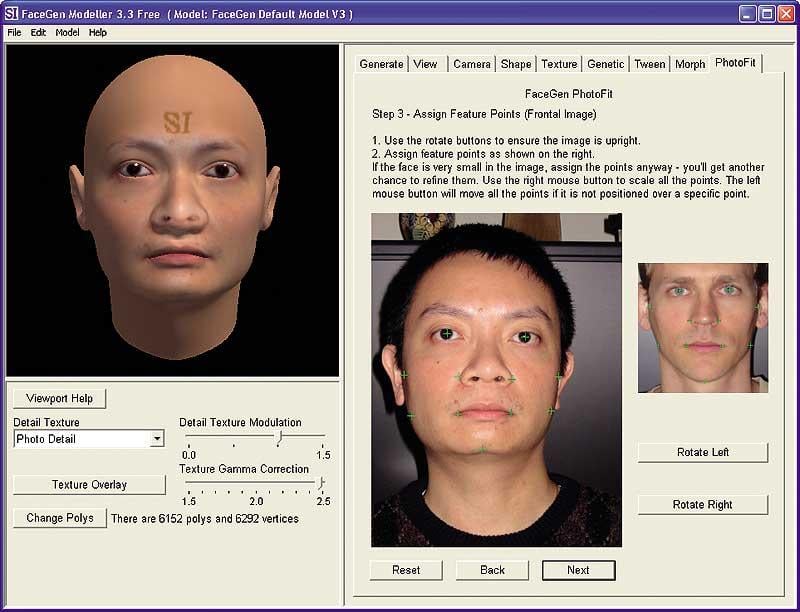Switch to the Generate tab
The height and width of the screenshot is (612, 800).
tap(381, 64)
